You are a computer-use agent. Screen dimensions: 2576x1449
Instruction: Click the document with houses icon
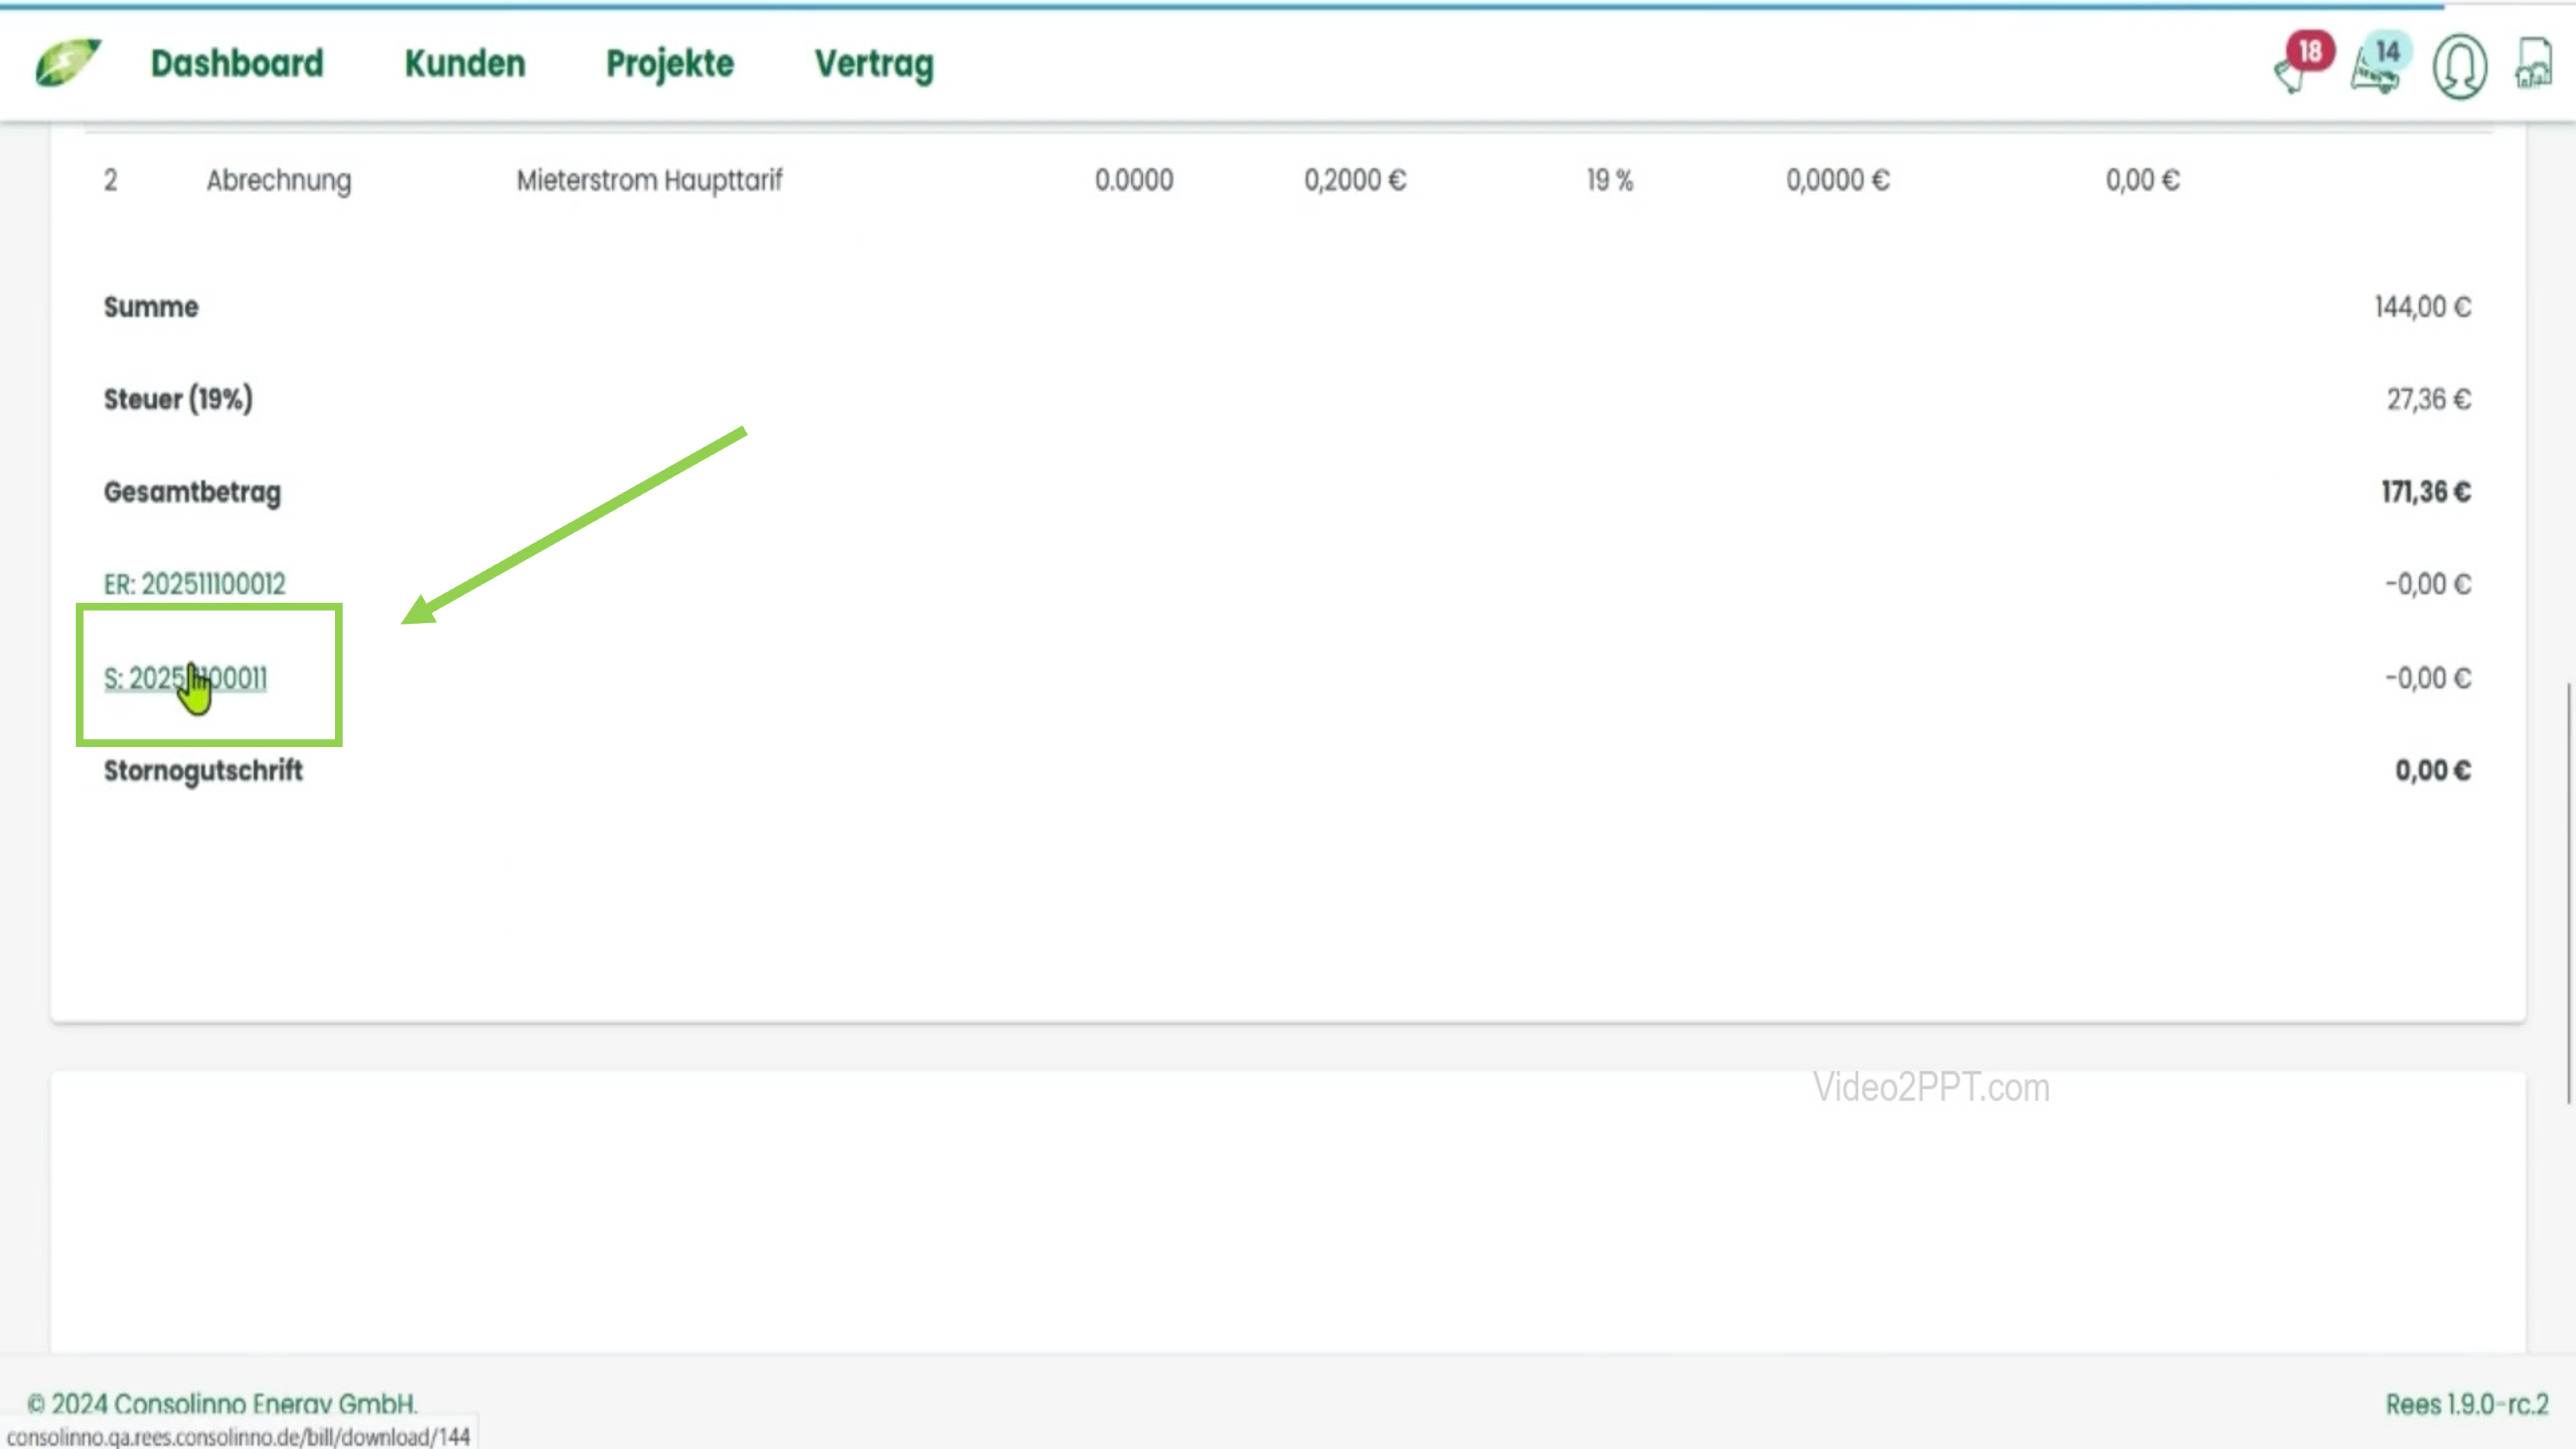(x=2533, y=64)
